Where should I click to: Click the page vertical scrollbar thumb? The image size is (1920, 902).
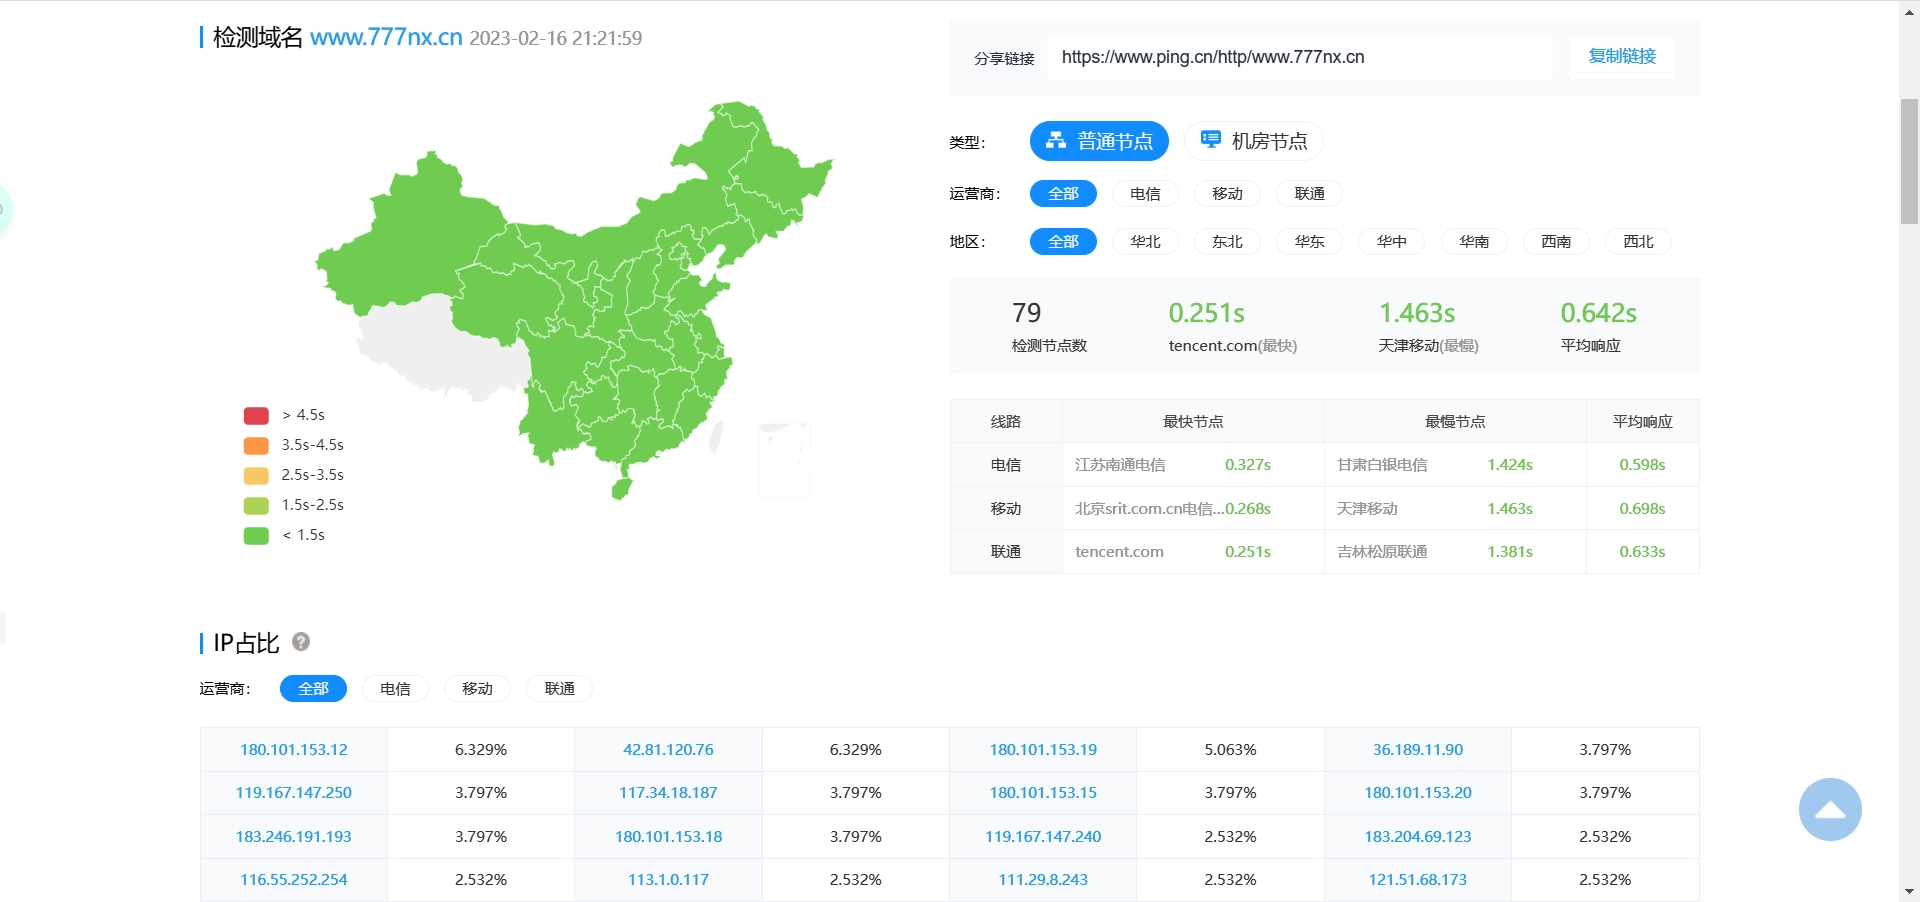point(1909,161)
